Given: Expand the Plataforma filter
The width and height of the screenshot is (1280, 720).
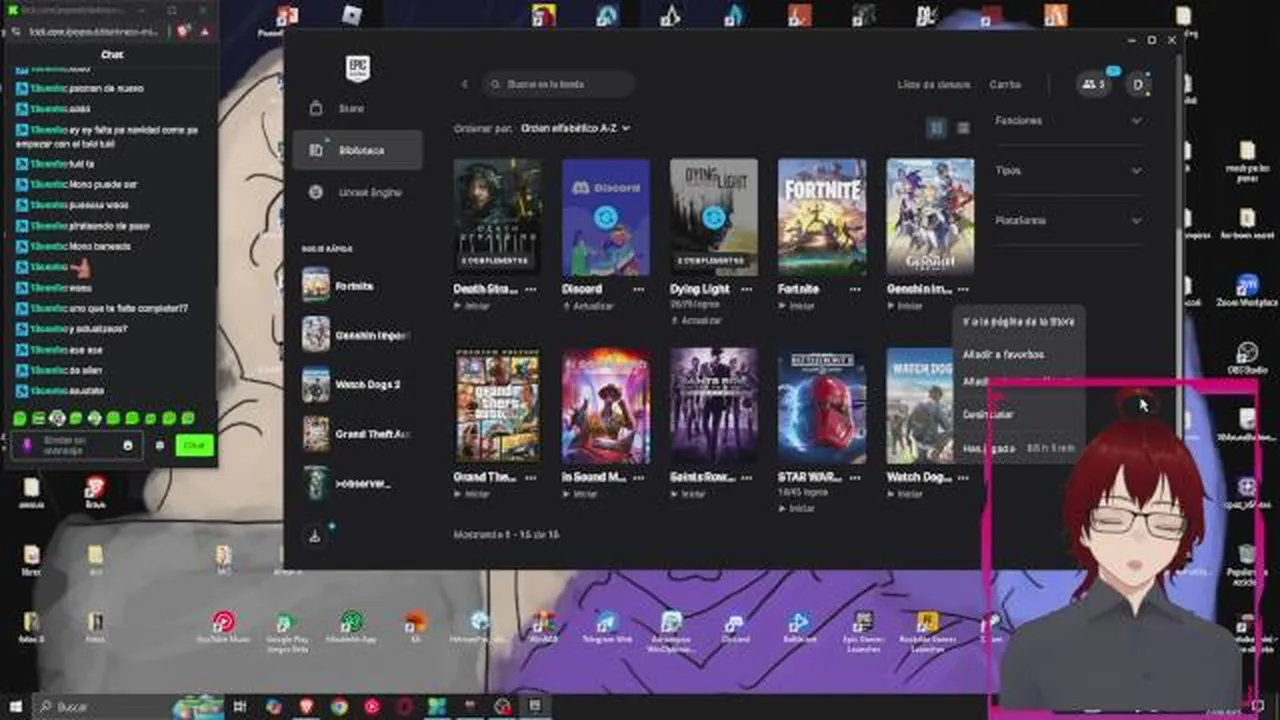Looking at the screenshot, I should [1068, 220].
